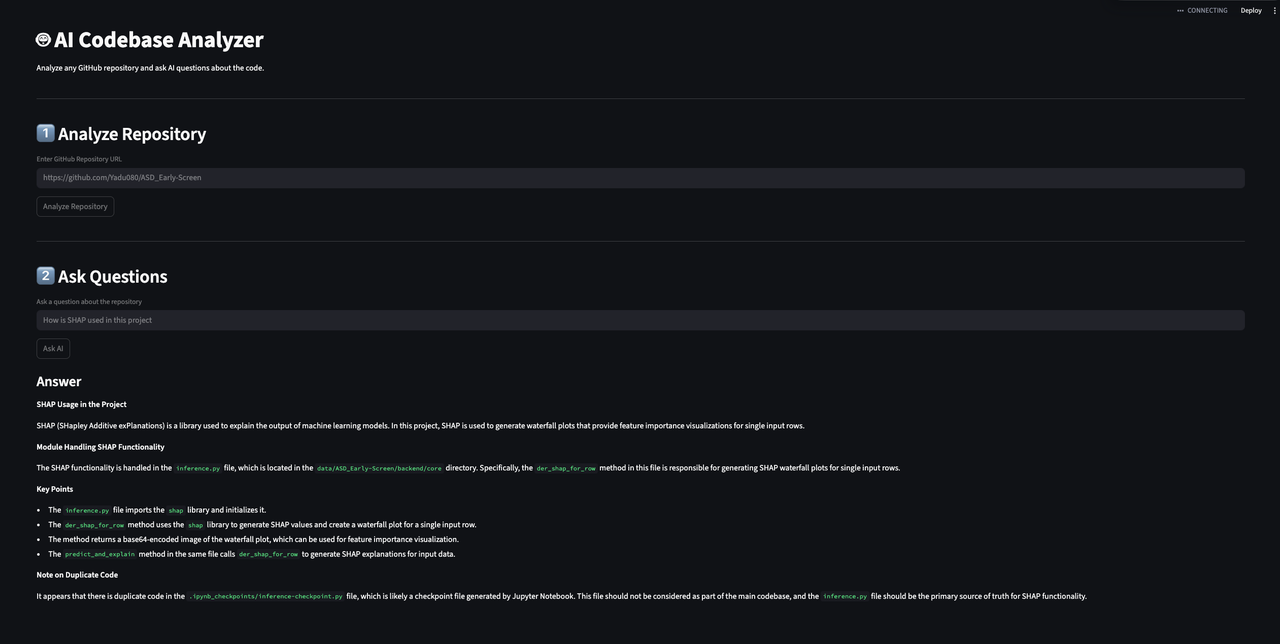Viewport: 1280px width, 644px height.
Task: Click the GitHub Repository URL field
Action: click(640, 177)
